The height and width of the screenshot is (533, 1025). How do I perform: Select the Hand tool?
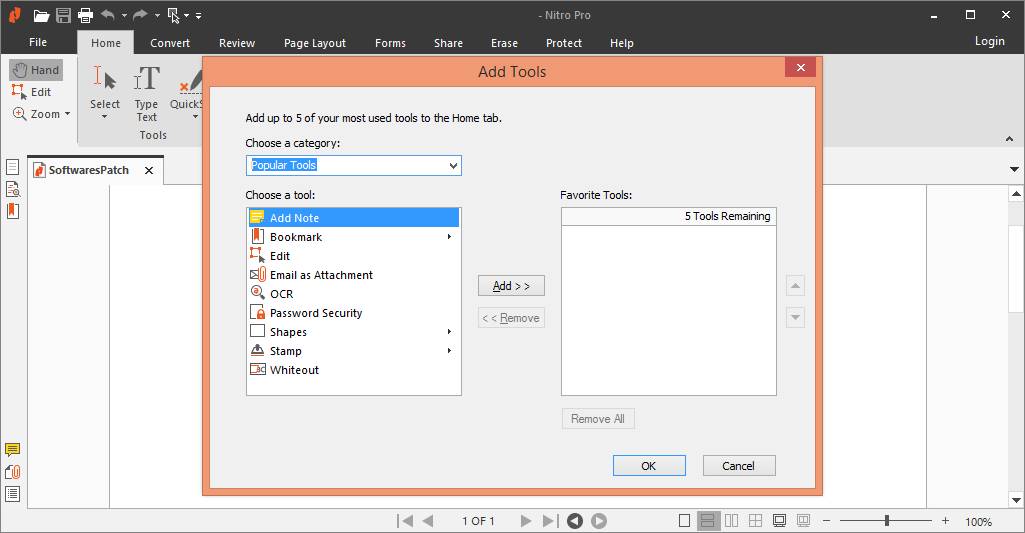(x=36, y=70)
